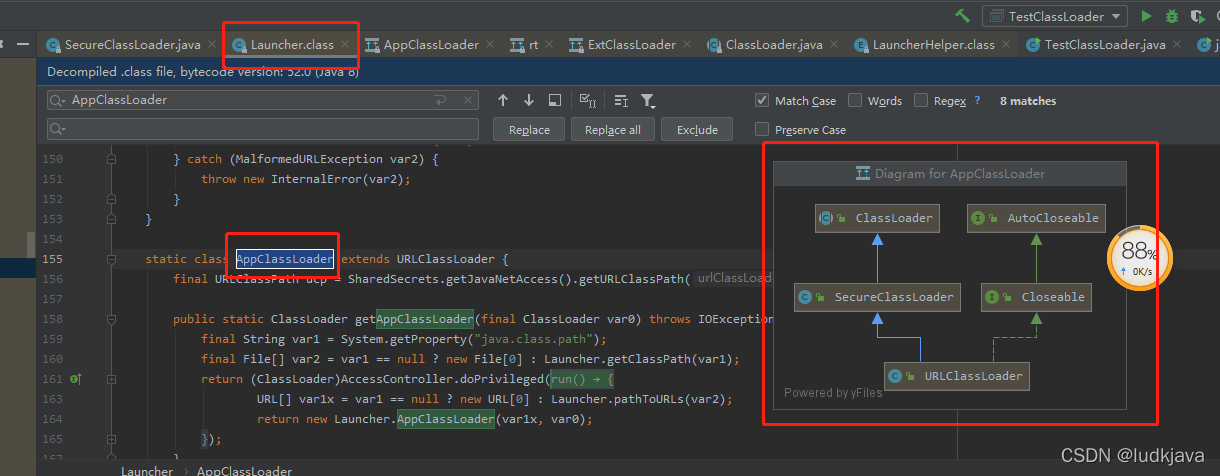This screenshot has height=476, width=1220.
Task: Switch to the TestClassLoader.java tab
Action: (1105, 45)
